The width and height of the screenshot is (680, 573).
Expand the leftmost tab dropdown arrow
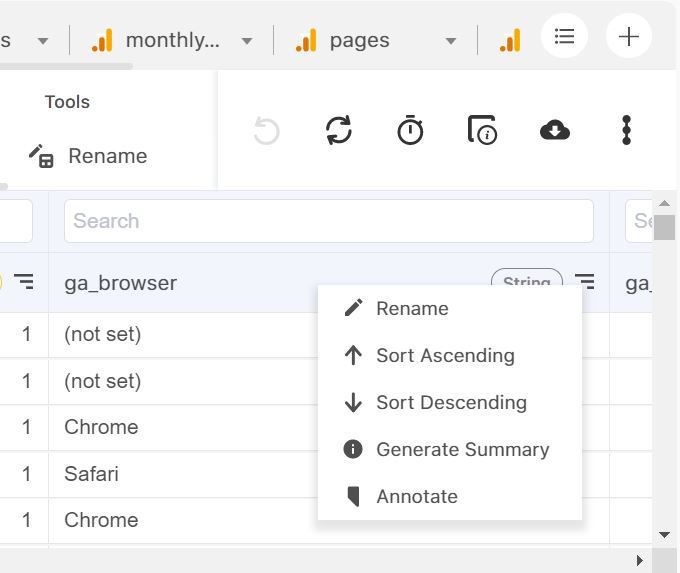tap(42, 41)
